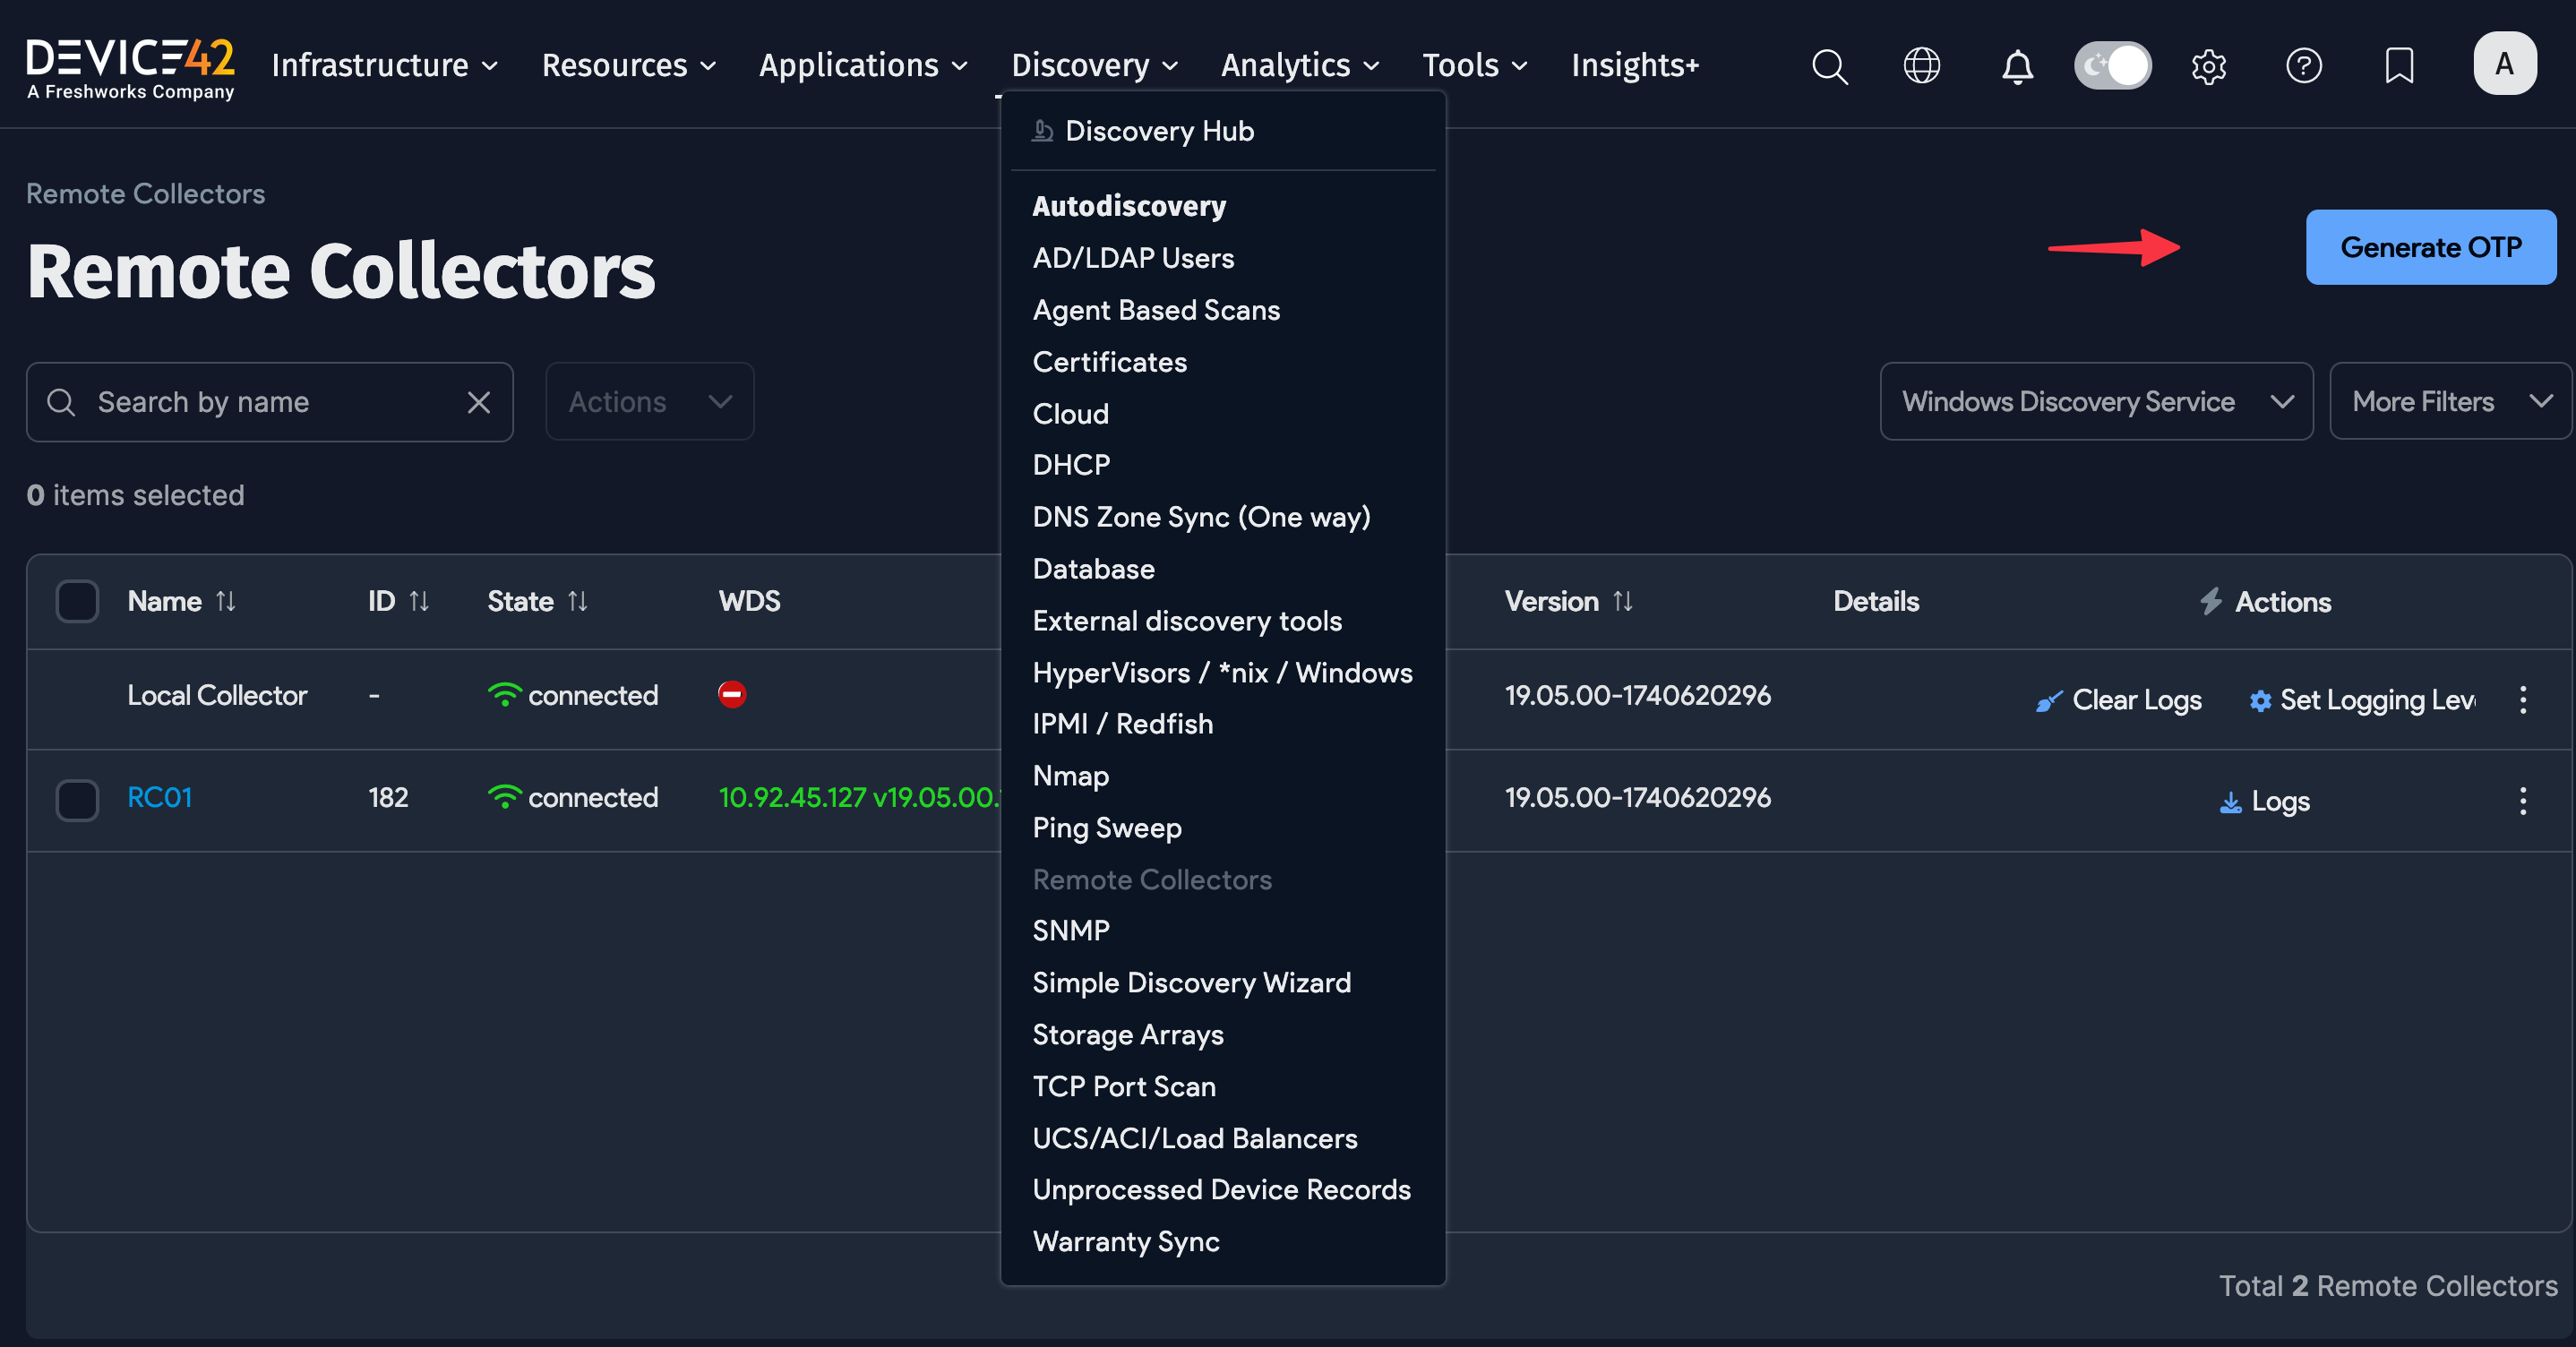Select SNMP from the Discovery menu
The image size is (2576, 1347).
pyautogui.click(x=1071, y=930)
